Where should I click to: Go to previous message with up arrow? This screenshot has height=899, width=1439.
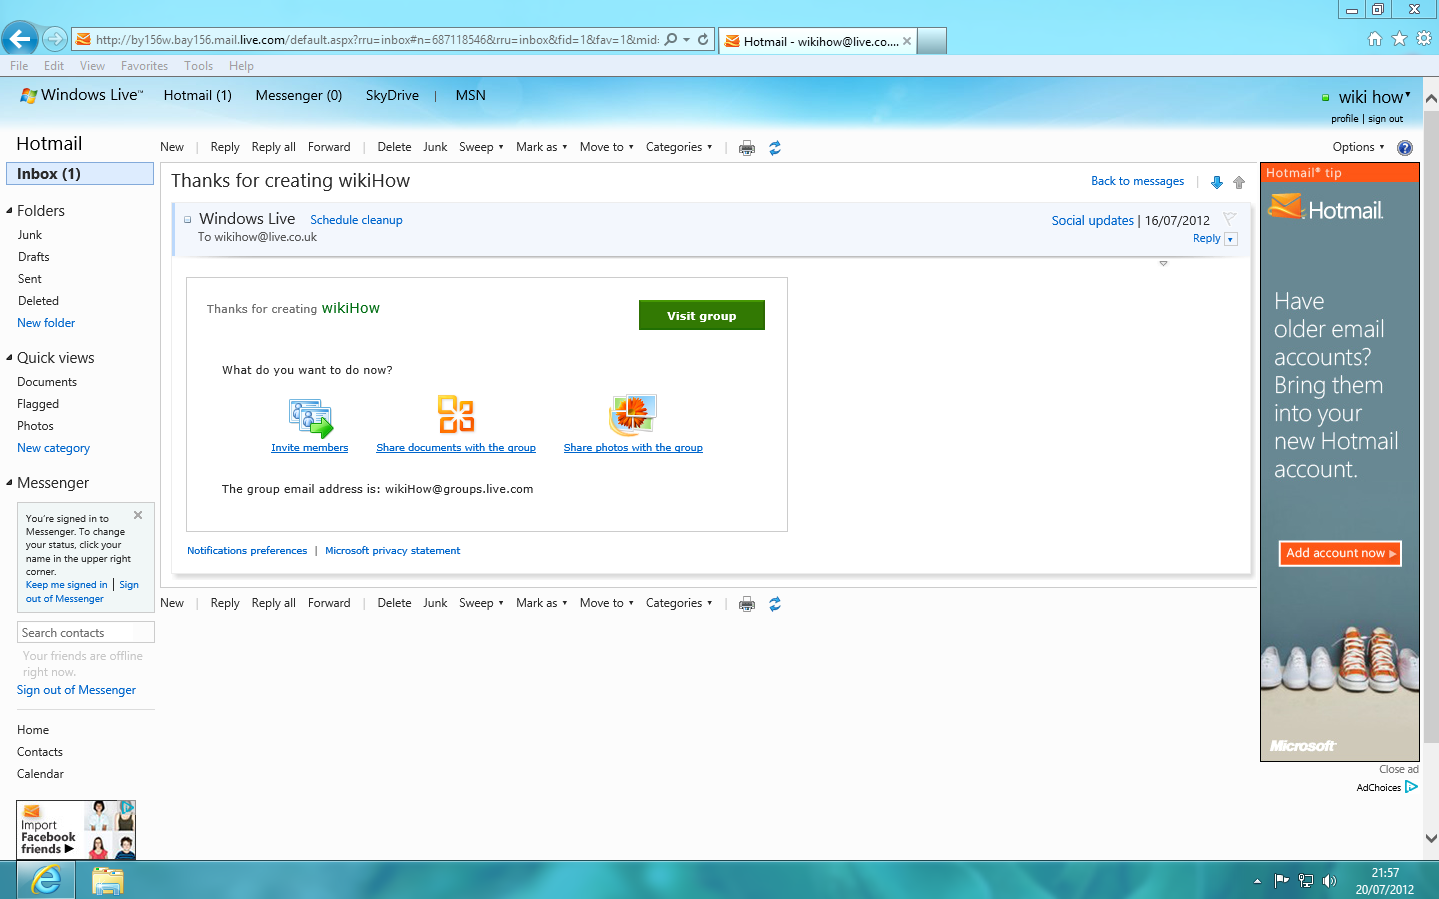(x=1239, y=182)
